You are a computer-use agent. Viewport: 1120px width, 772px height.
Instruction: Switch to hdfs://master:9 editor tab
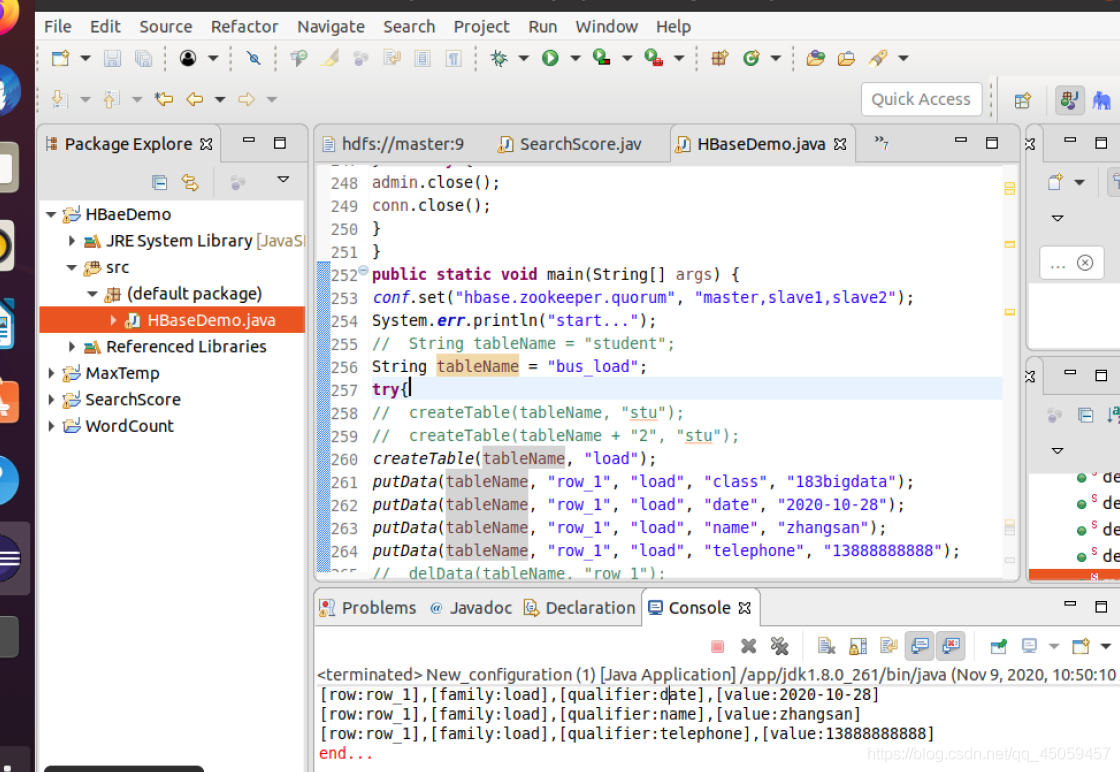(395, 144)
